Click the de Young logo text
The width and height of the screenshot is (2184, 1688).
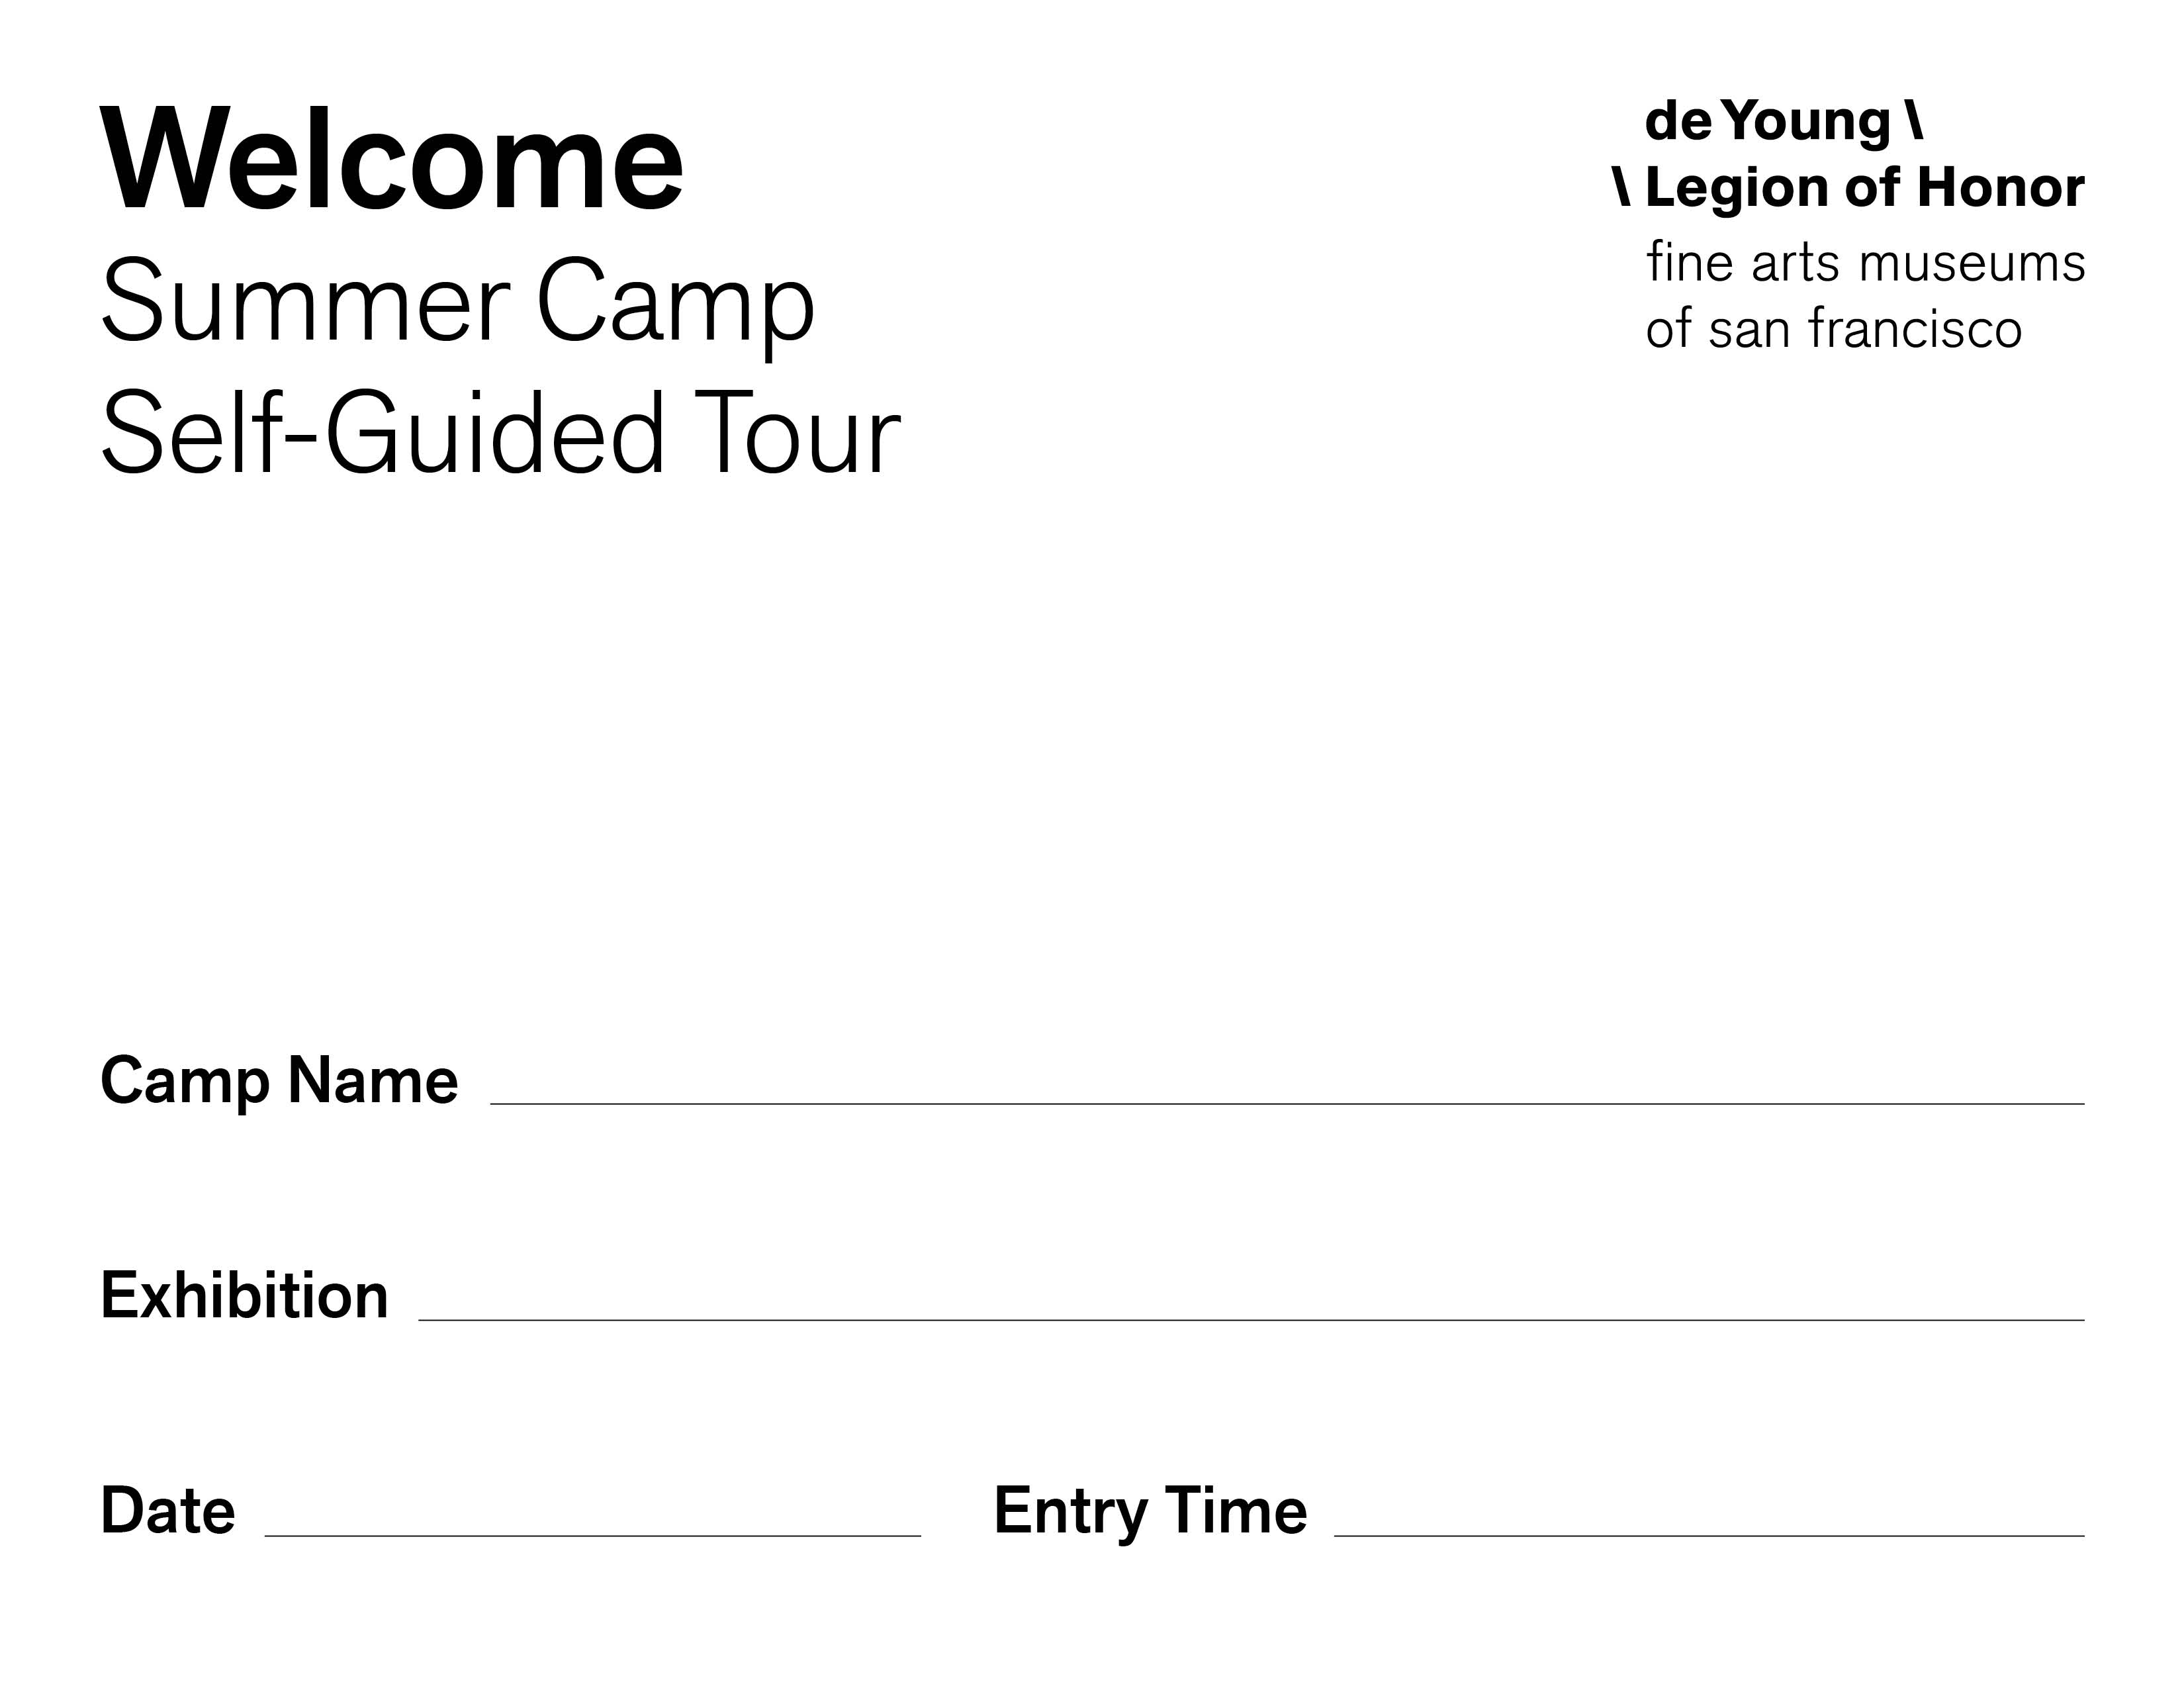[x=1768, y=122]
